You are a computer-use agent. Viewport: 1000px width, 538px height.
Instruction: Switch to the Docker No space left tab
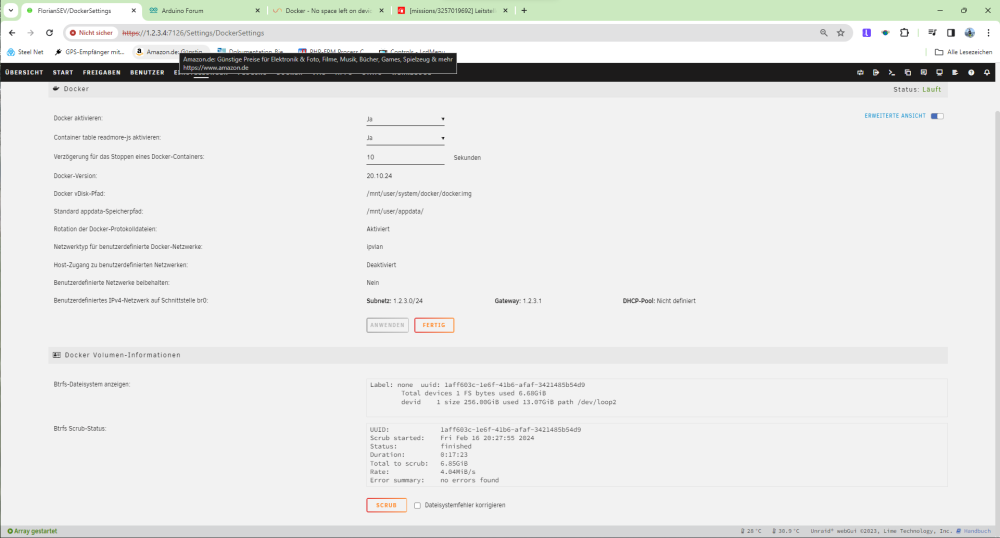coord(328,11)
